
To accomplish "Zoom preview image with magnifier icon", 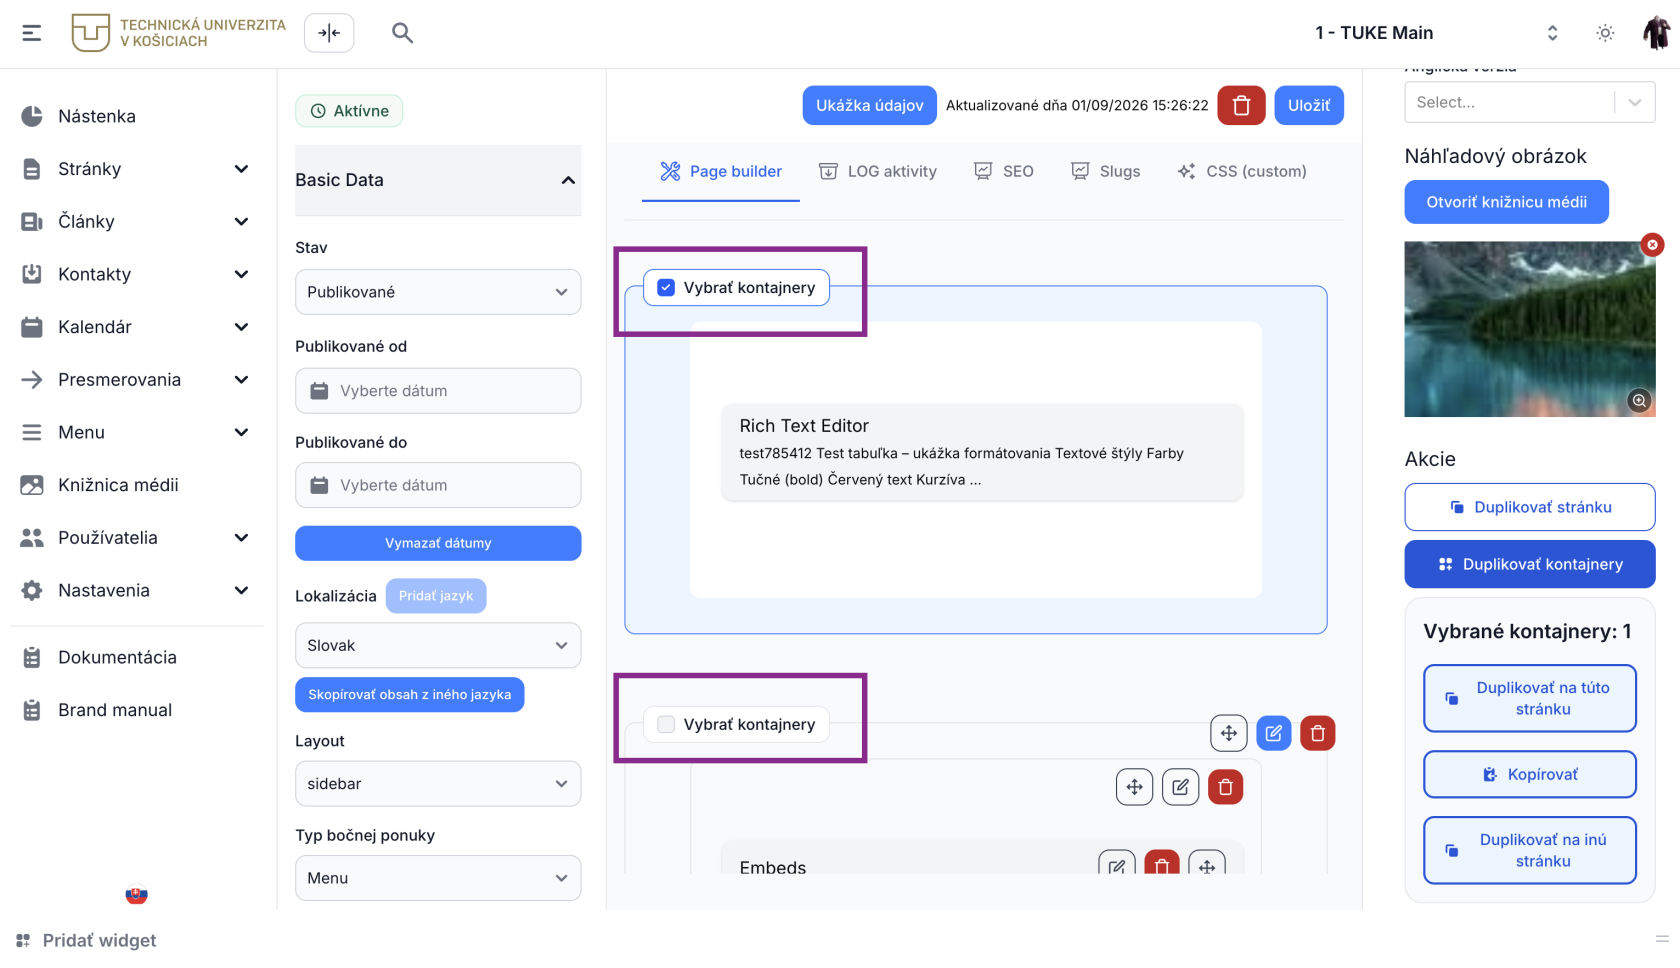I will (1639, 401).
